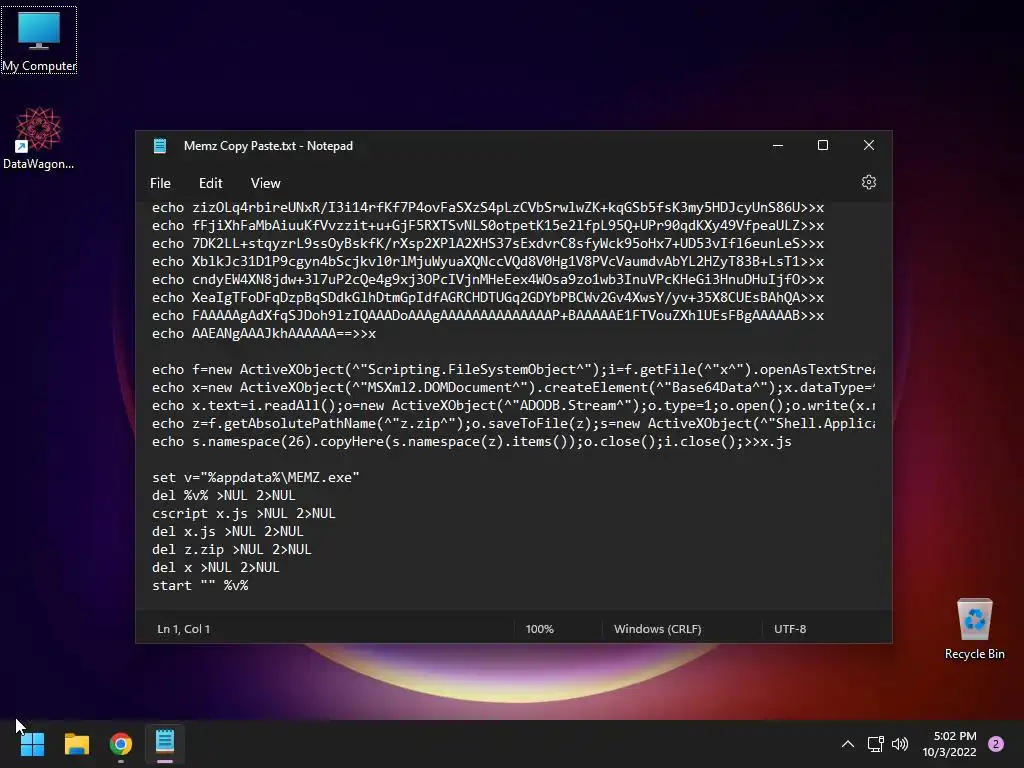Click the line starting 'echo x.text=i.readAll()'
This screenshot has height=768, width=1024.
(513, 406)
